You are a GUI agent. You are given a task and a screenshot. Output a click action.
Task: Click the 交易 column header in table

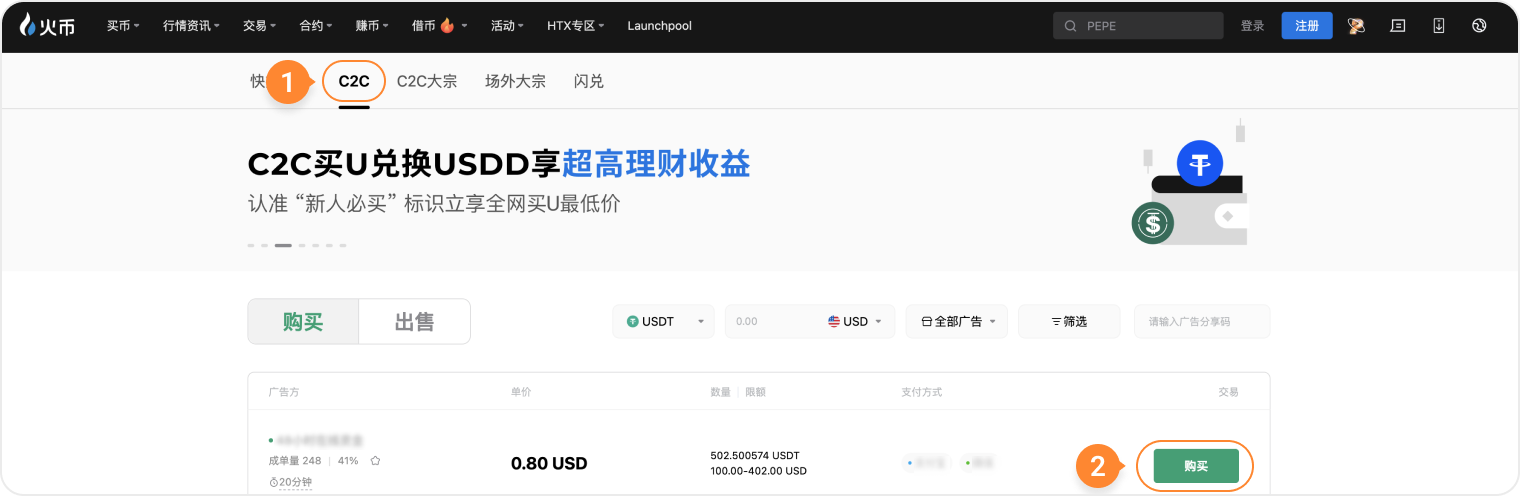(1228, 392)
